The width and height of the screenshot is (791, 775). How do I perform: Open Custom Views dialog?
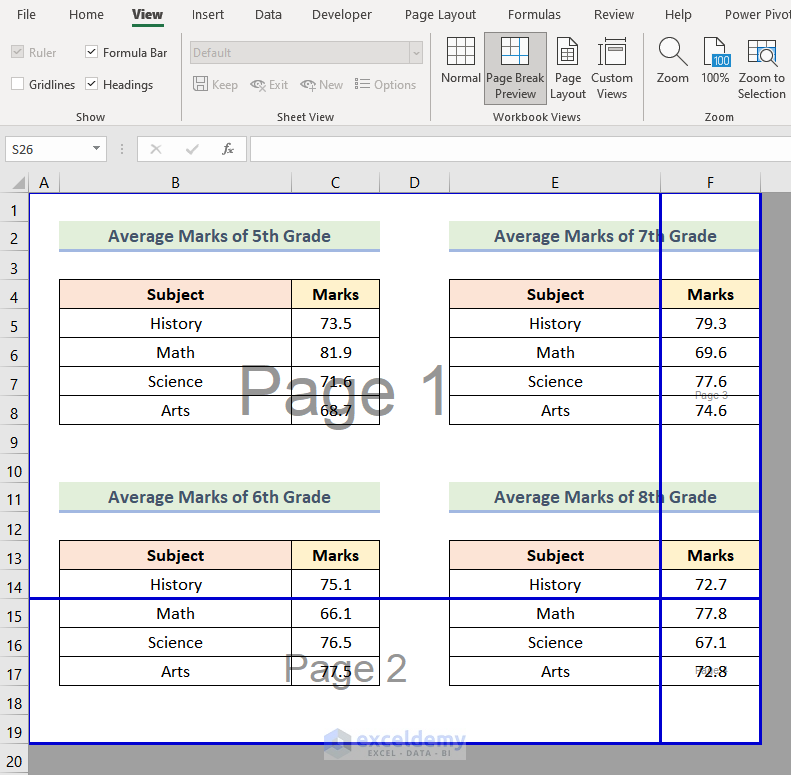(611, 67)
